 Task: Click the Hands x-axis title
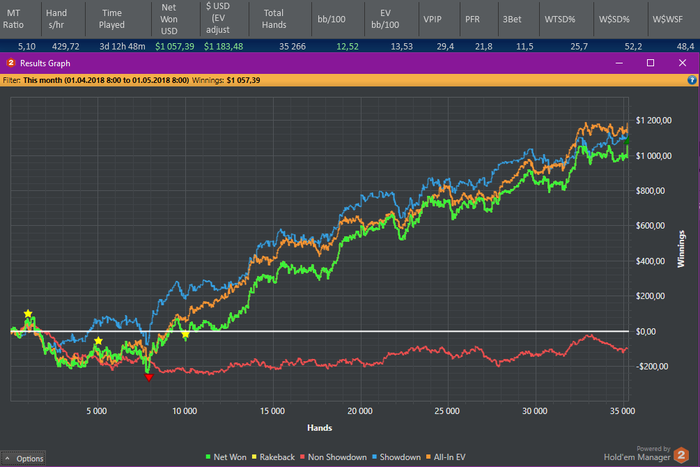(x=320, y=428)
